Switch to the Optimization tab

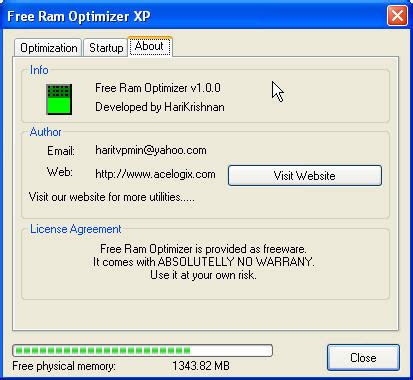coord(48,48)
